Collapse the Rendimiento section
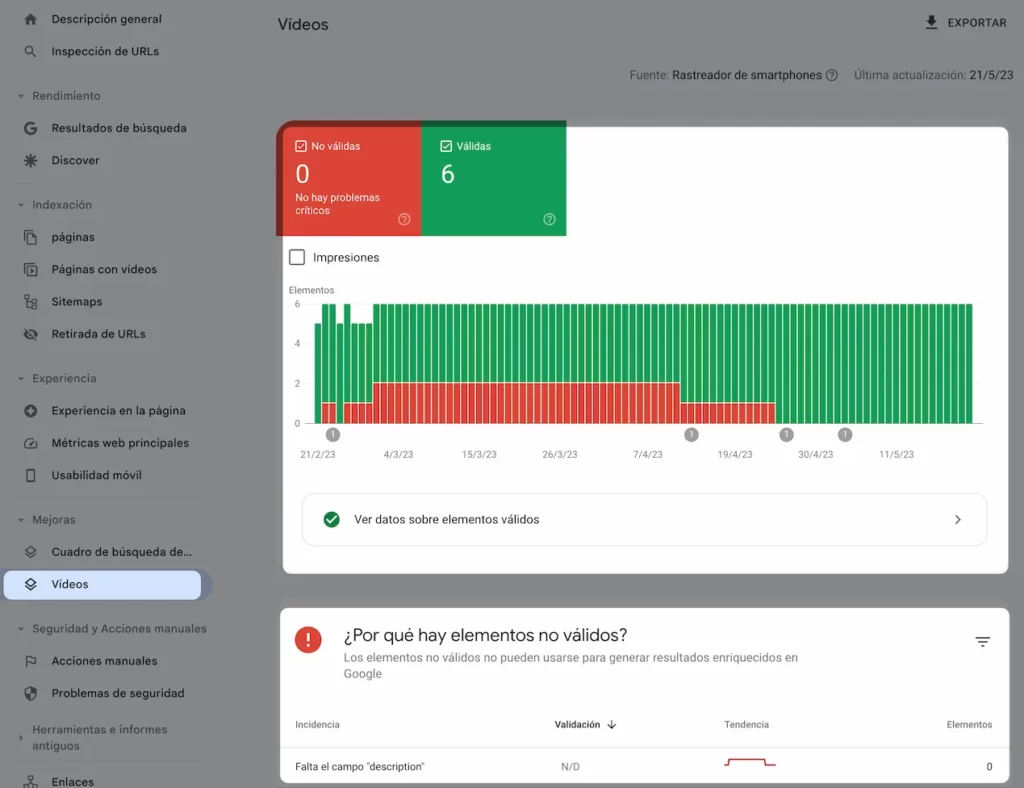This screenshot has width=1024, height=788. (22, 96)
